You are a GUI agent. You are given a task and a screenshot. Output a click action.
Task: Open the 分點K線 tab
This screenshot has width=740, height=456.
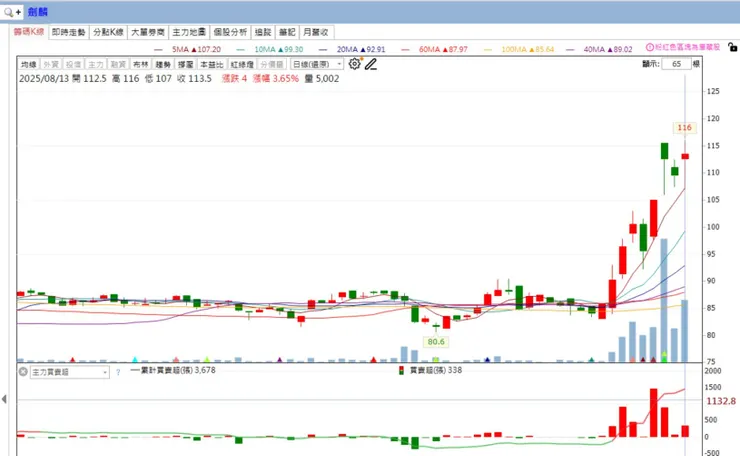(108, 32)
